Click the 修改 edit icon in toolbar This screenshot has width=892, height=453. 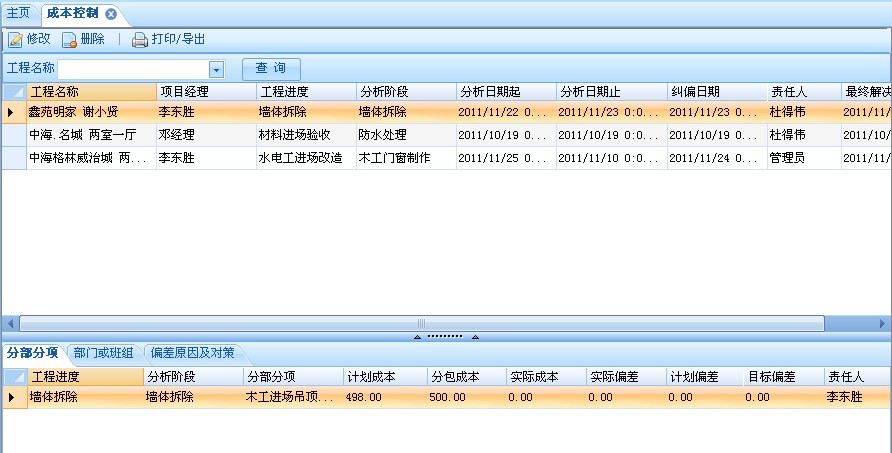click(x=16, y=40)
